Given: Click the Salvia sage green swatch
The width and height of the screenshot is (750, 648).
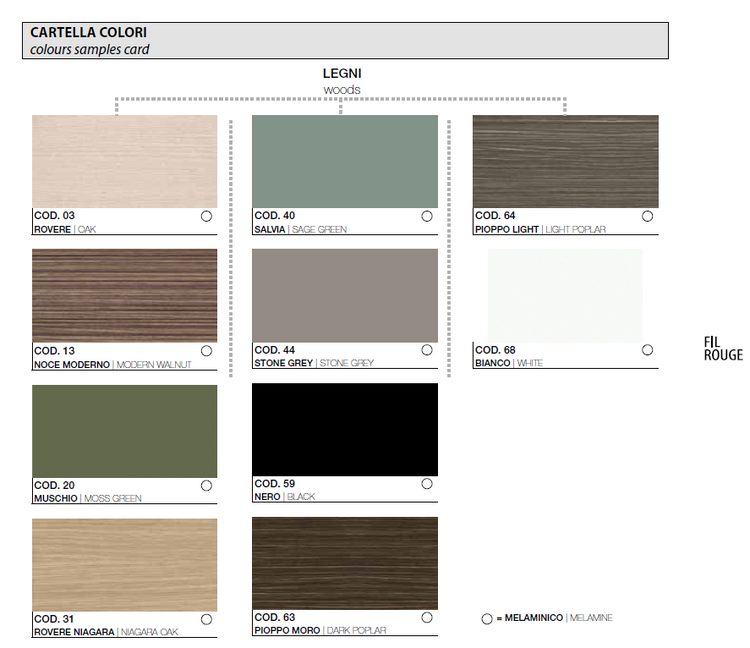Looking at the screenshot, I should [345, 161].
